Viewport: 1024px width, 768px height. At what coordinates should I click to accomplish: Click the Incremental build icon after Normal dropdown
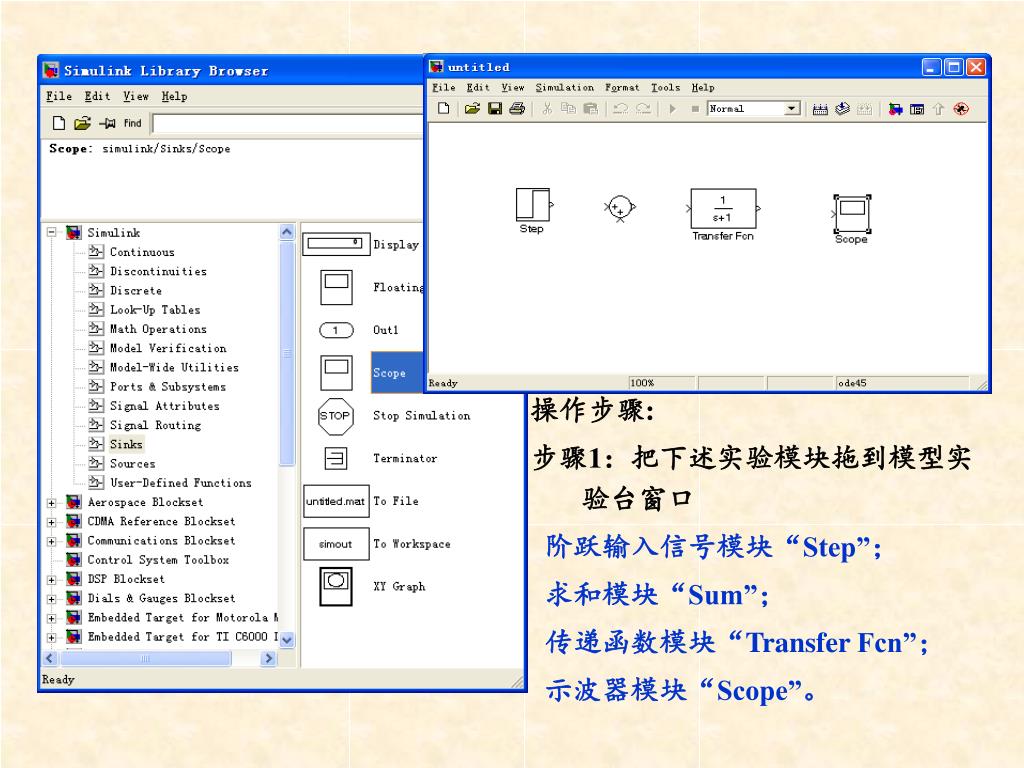820,109
